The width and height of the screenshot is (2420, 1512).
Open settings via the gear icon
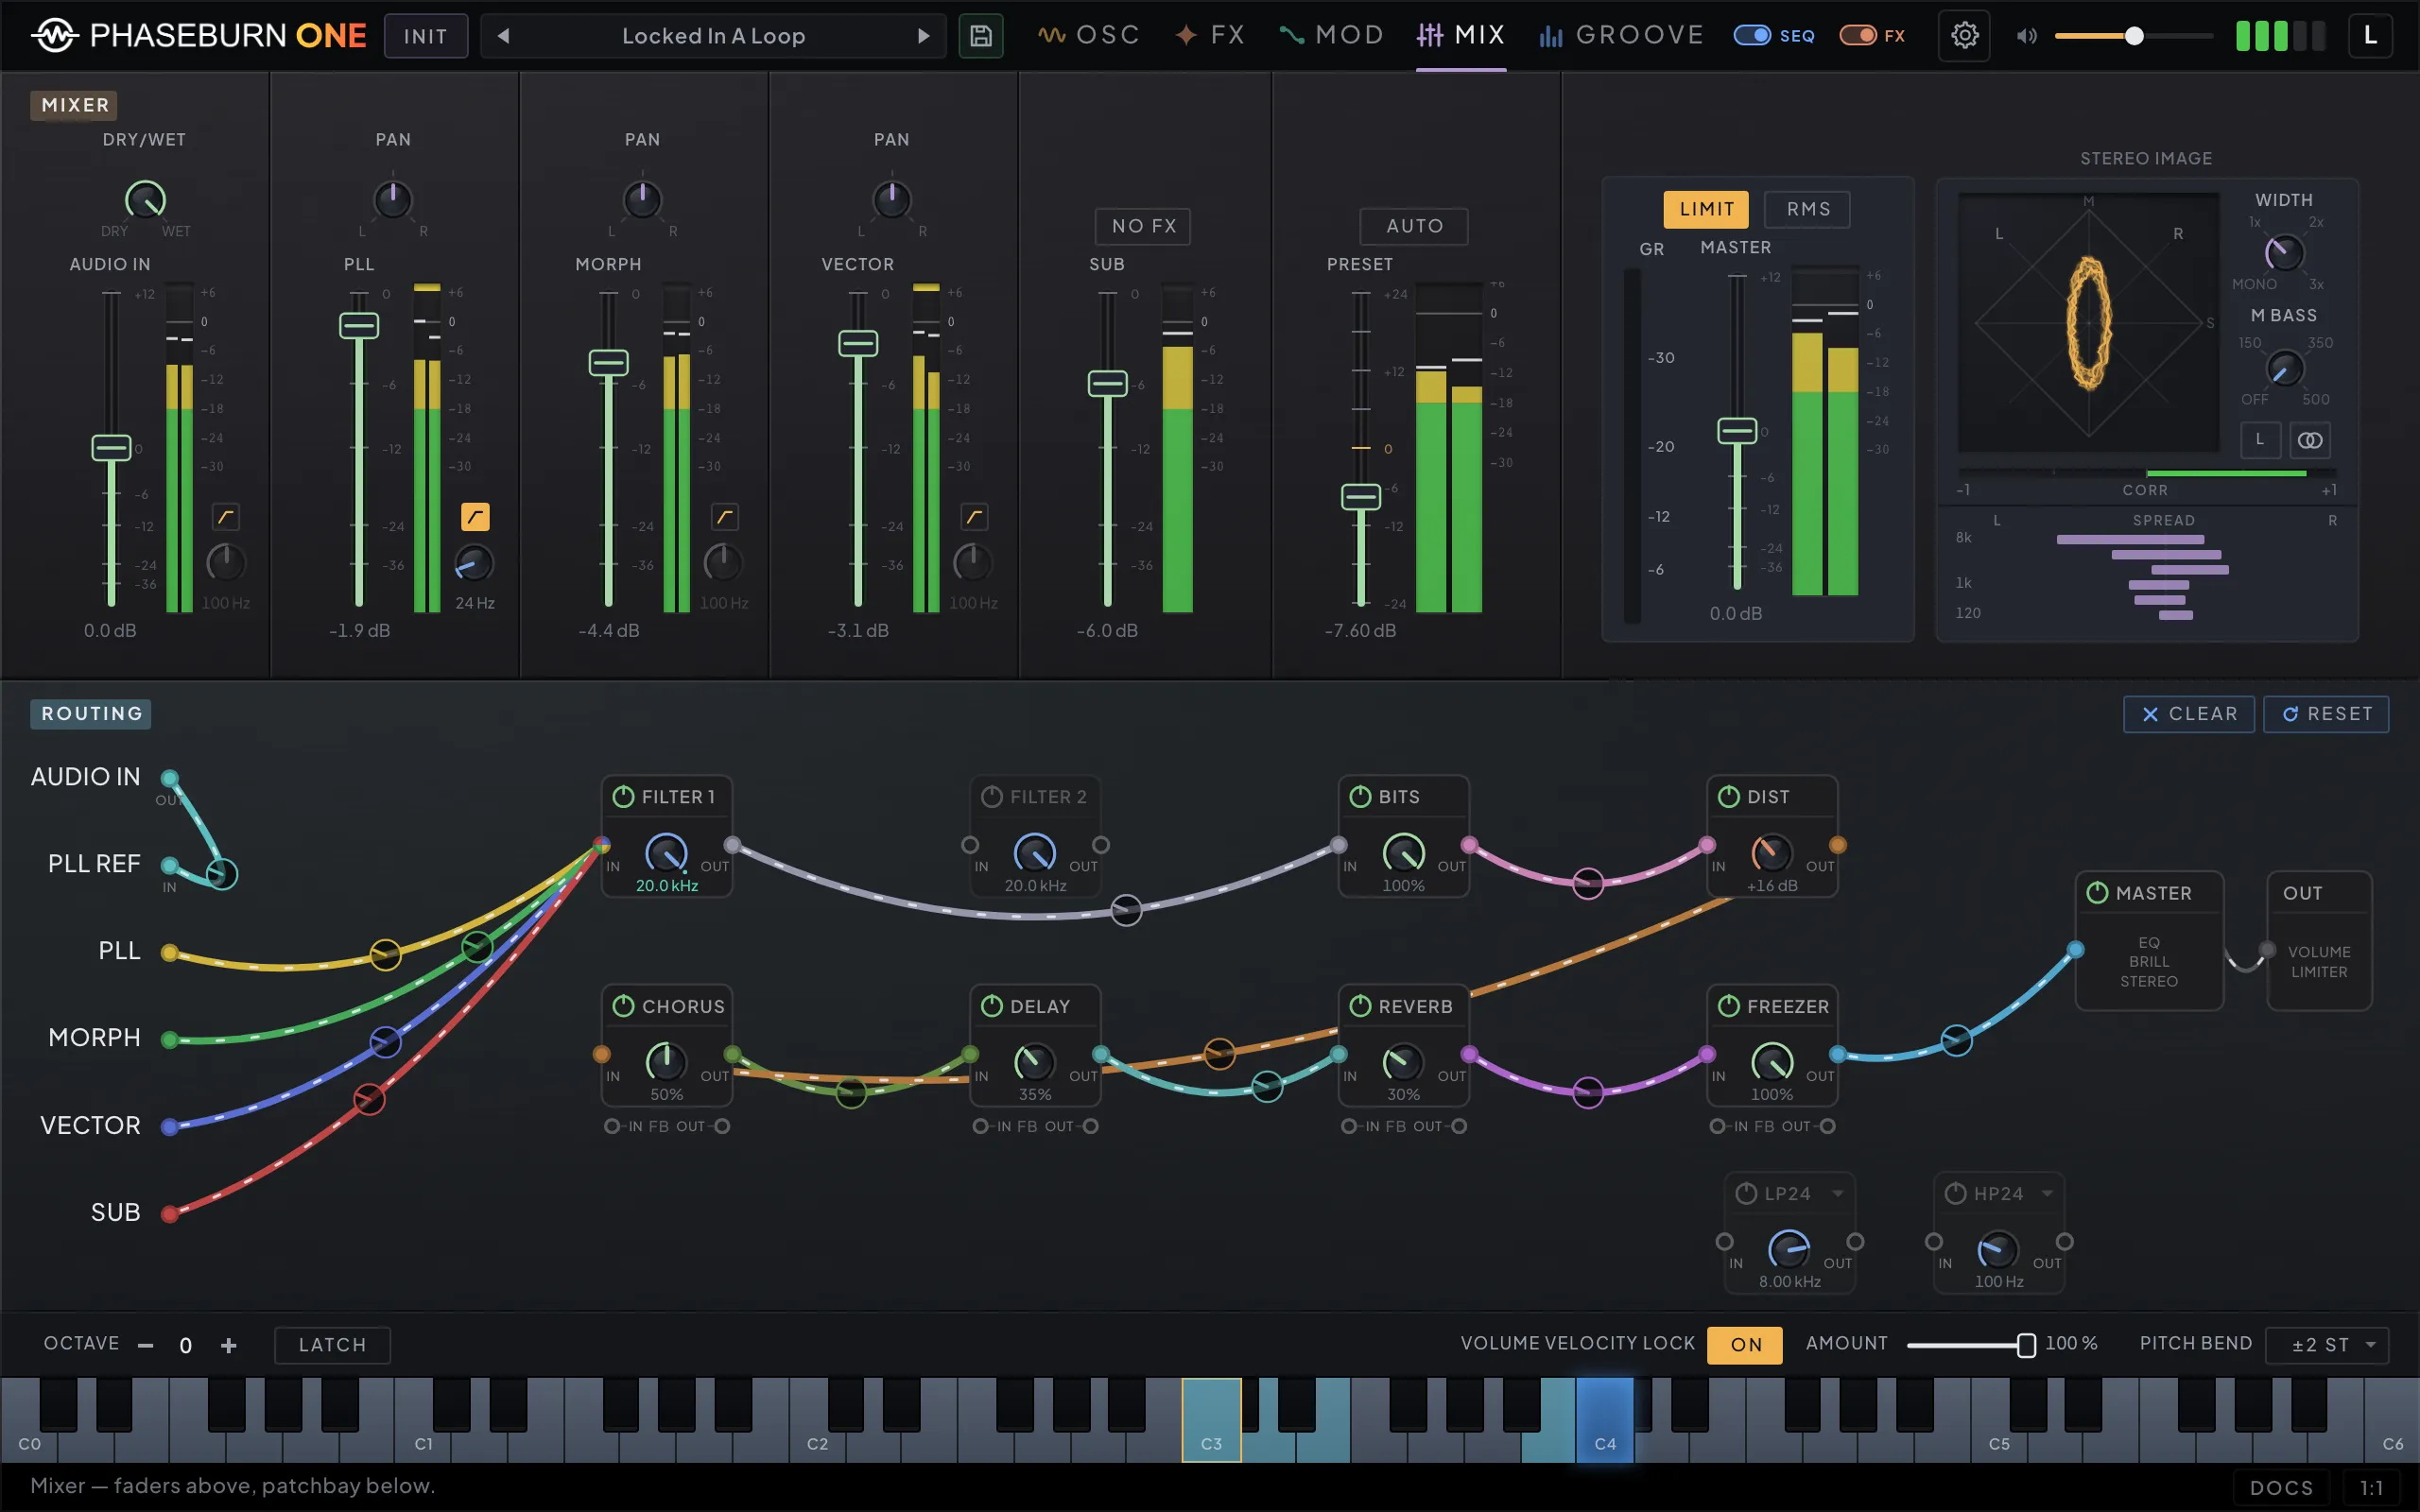point(1964,36)
